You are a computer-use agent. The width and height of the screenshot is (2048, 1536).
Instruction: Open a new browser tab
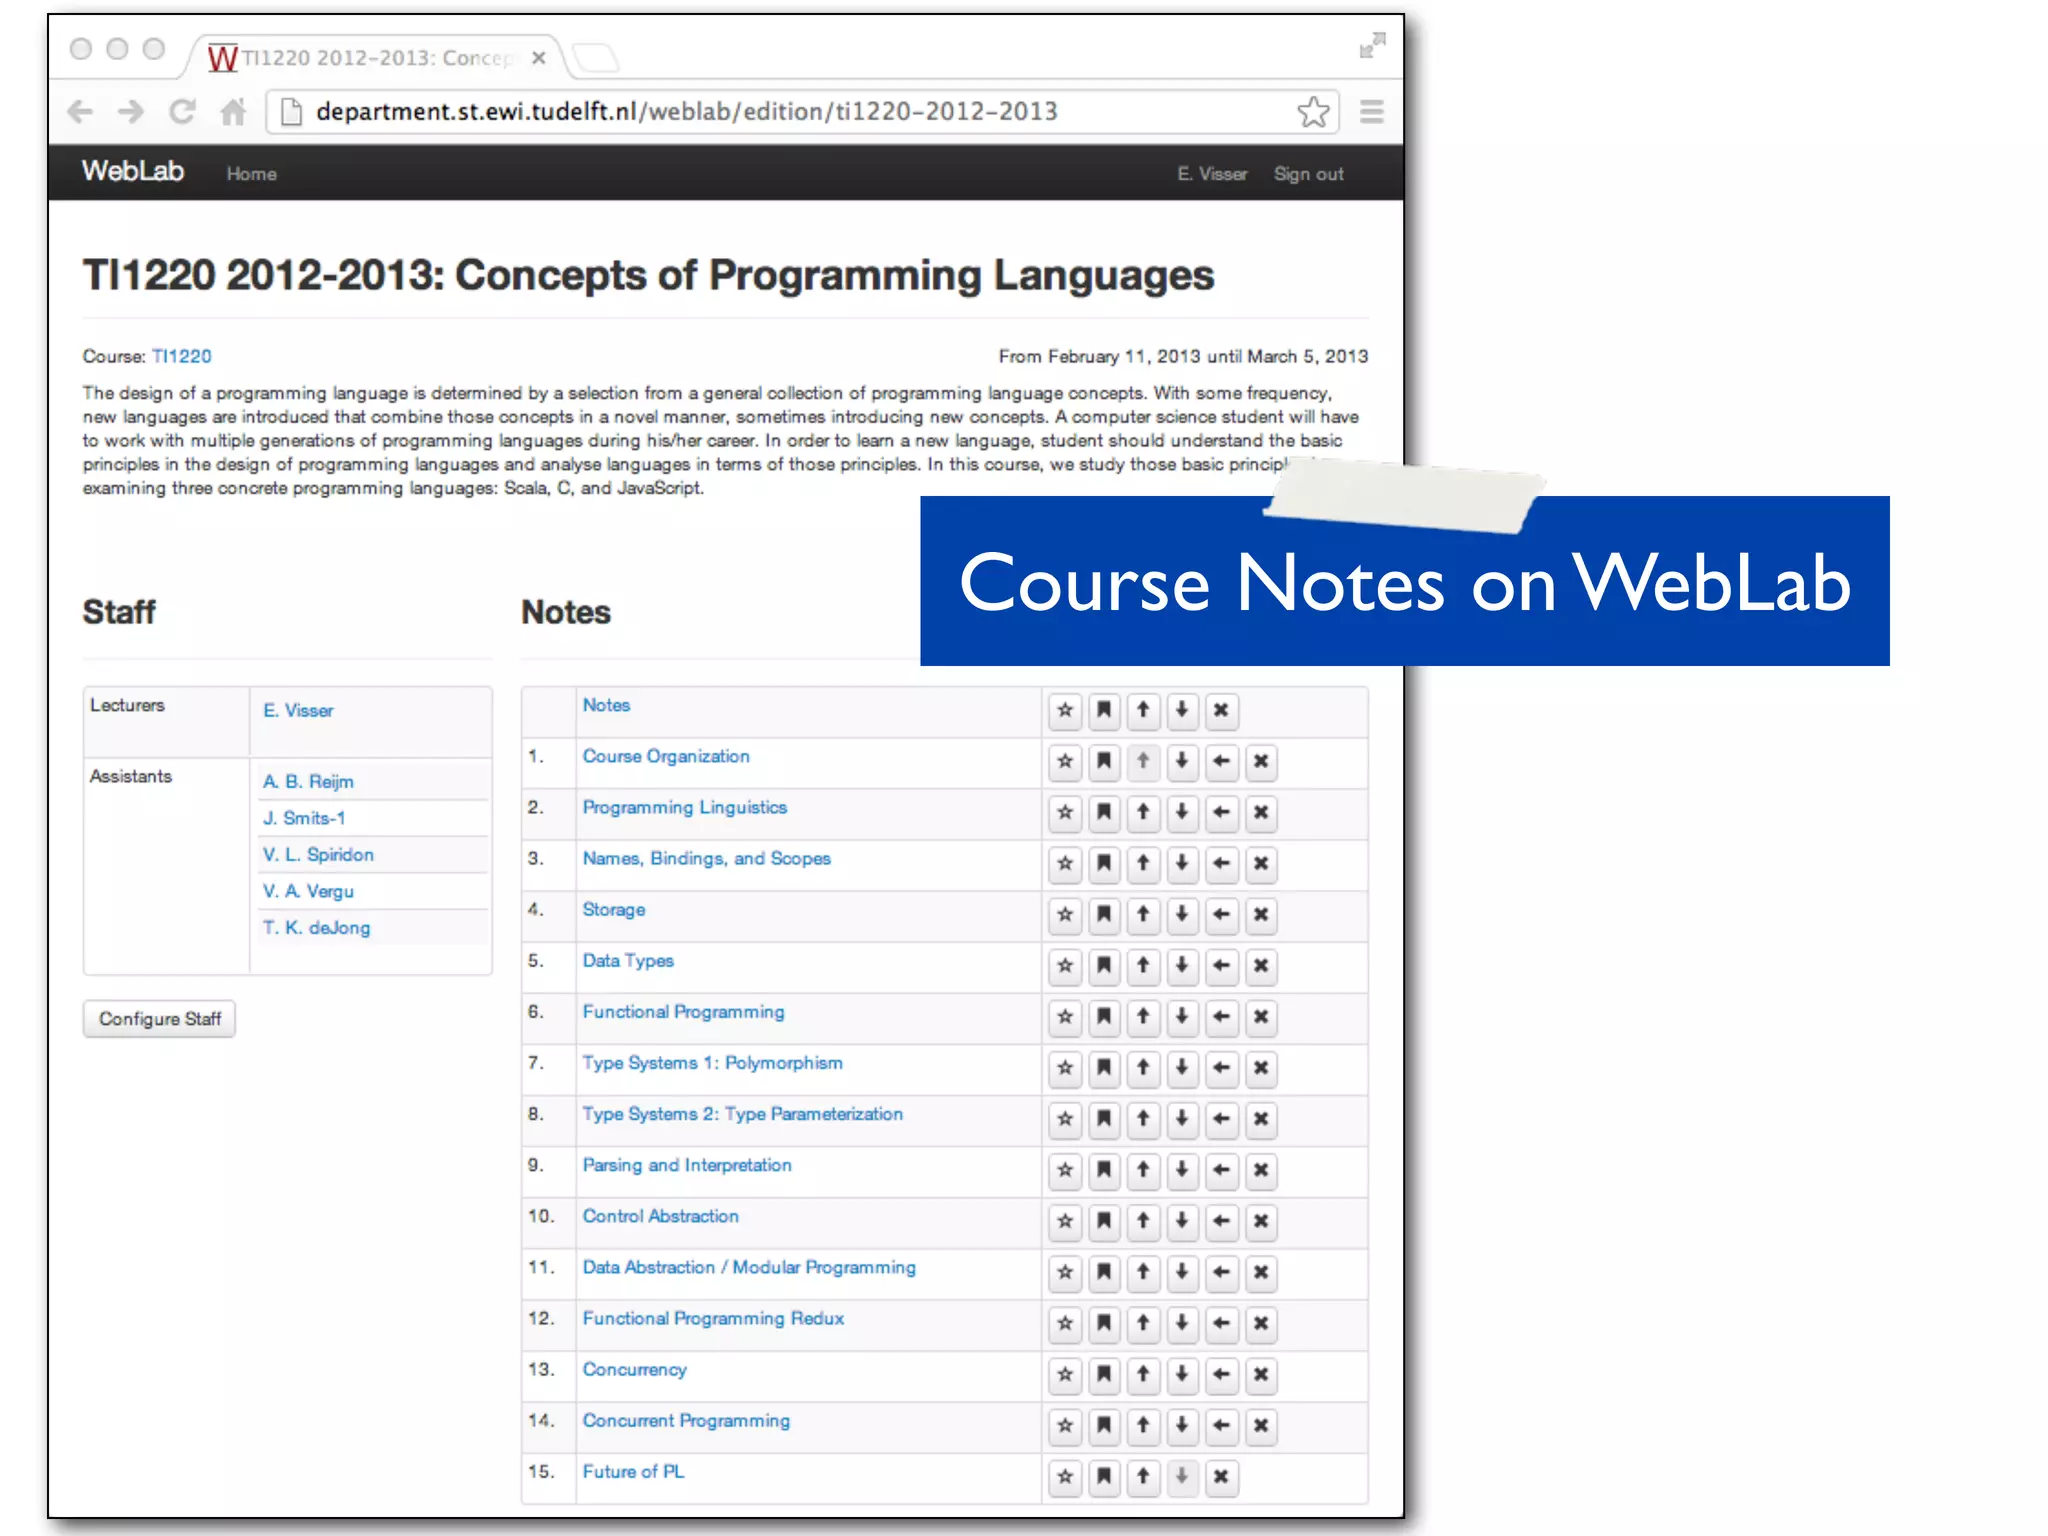pyautogui.click(x=597, y=58)
